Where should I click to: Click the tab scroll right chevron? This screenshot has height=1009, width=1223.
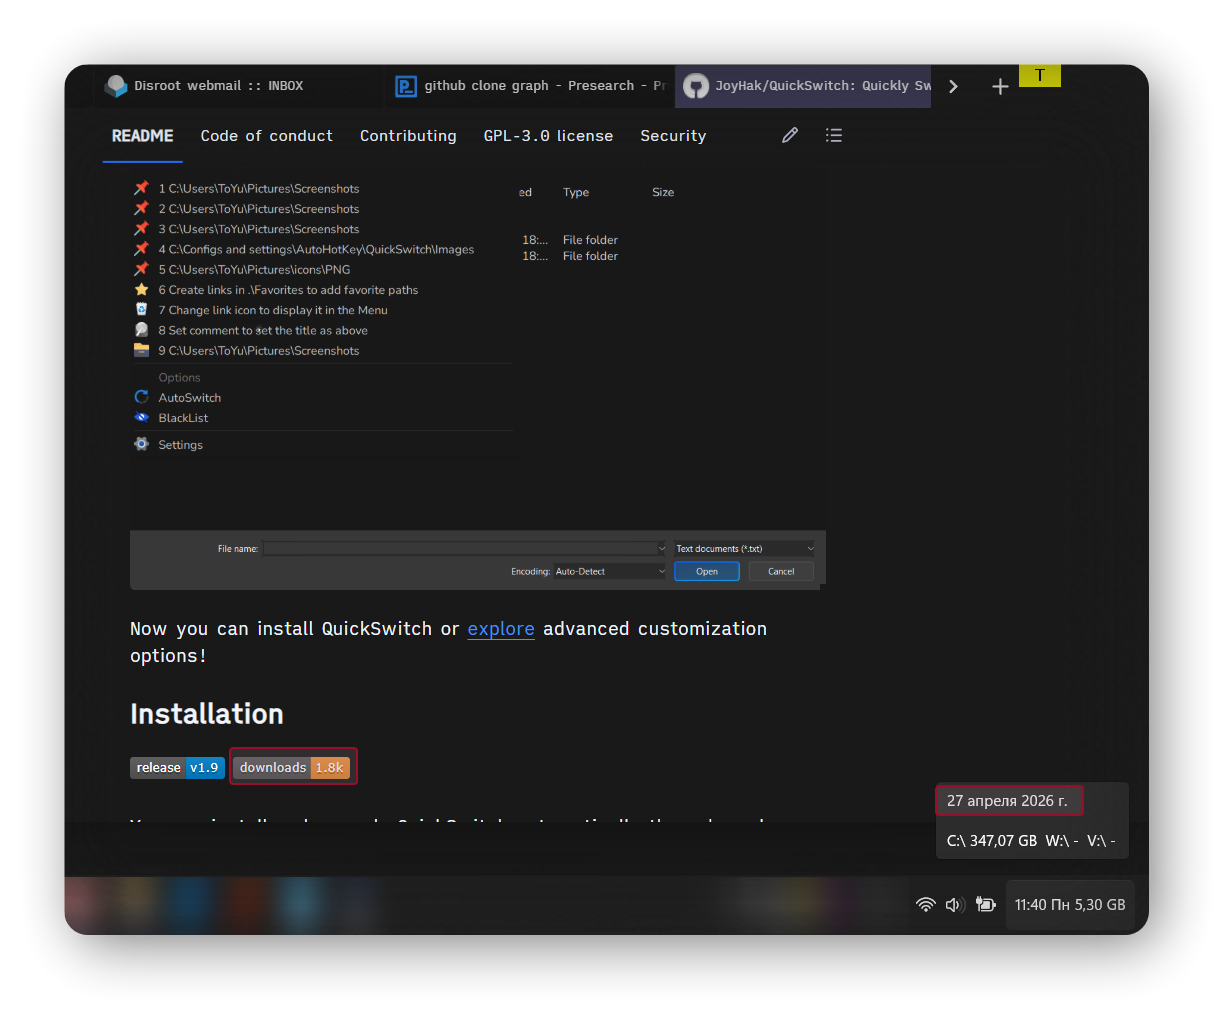(953, 87)
